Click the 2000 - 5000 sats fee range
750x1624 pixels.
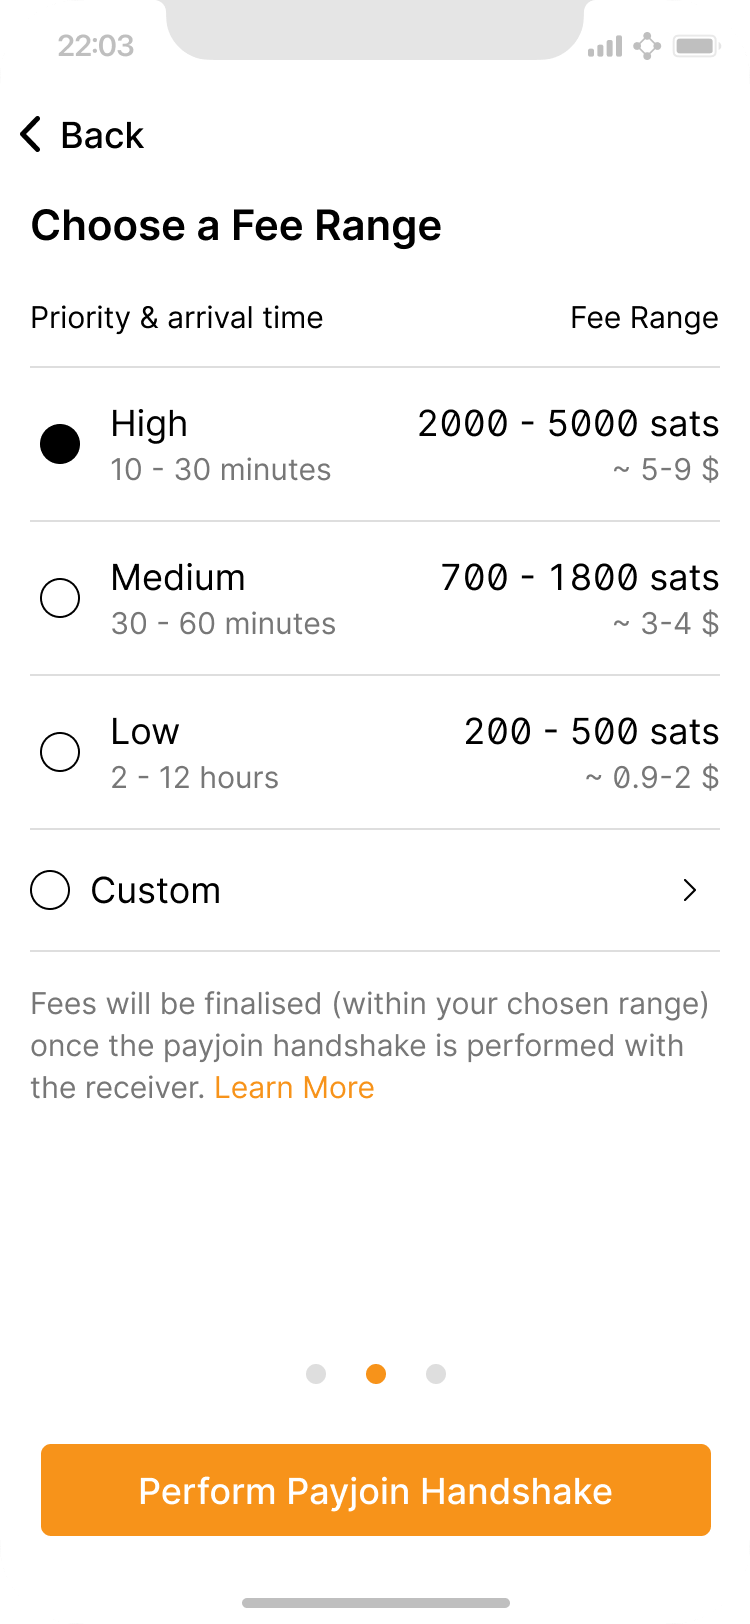click(568, 424)
